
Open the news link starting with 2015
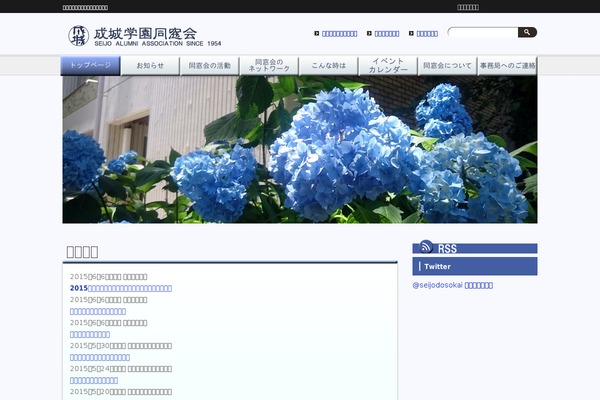pos(121,288)
